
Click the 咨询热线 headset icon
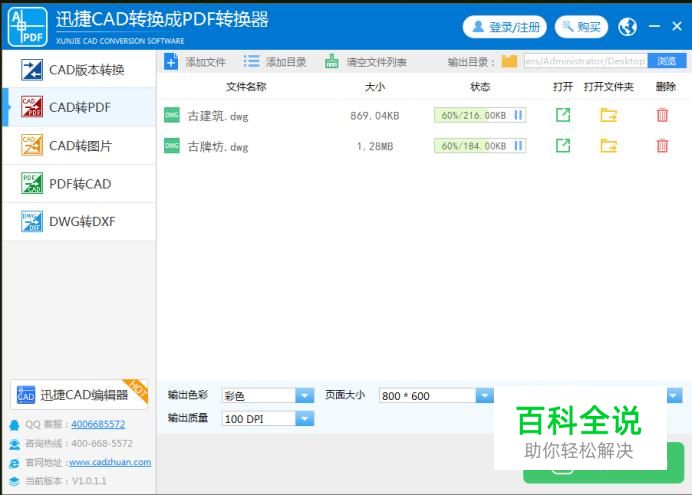[14, 444]
